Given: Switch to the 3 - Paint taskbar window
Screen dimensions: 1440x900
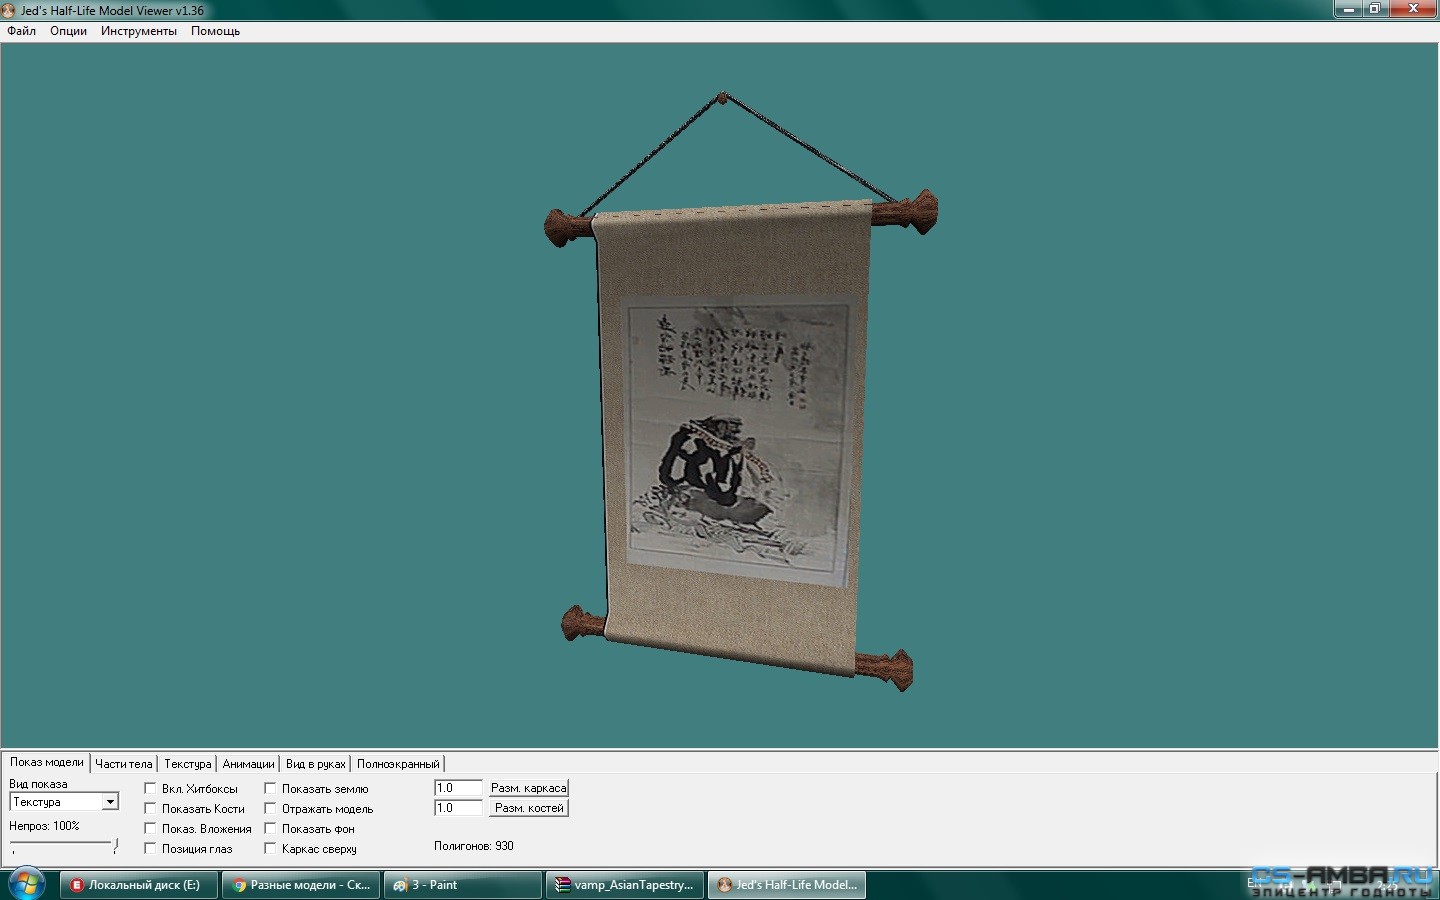Looking at the screenshot, I should tap(462, 885).
